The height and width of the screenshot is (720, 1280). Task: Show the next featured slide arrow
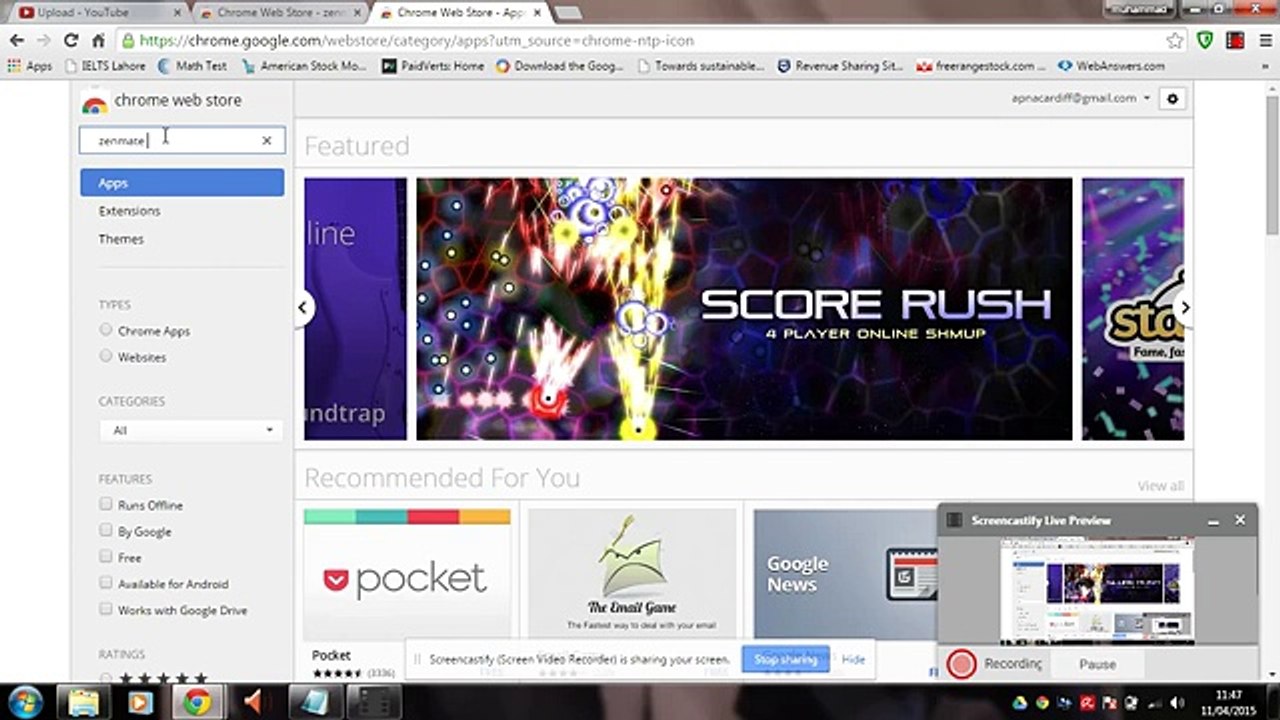[1185, 308]
